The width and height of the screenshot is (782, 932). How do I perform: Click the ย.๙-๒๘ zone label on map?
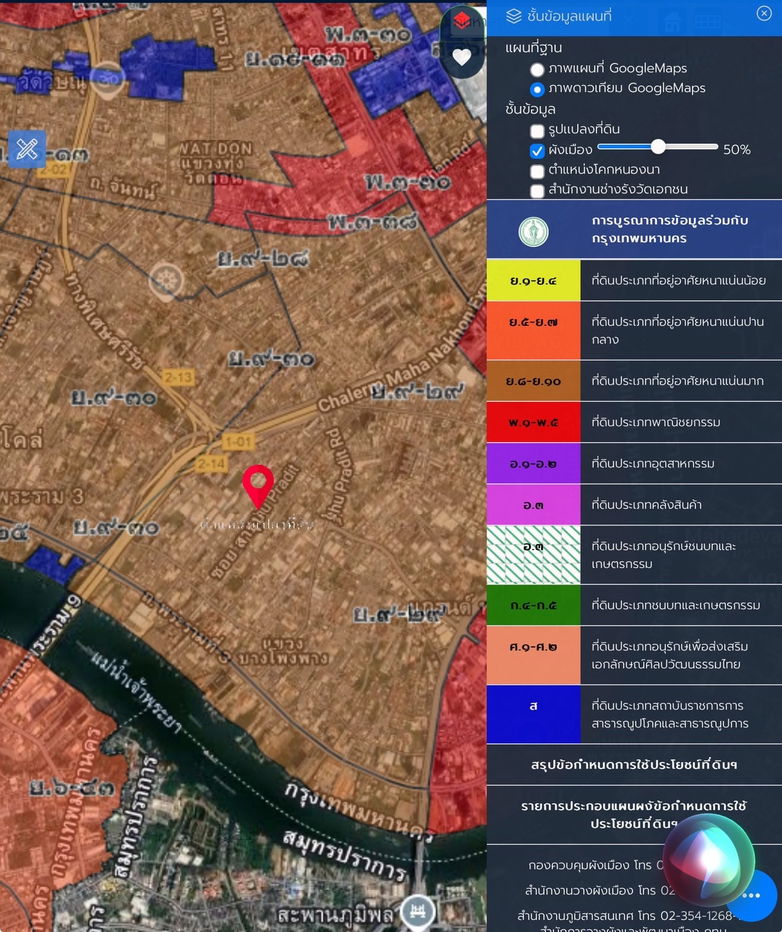(x=263, y=259)
